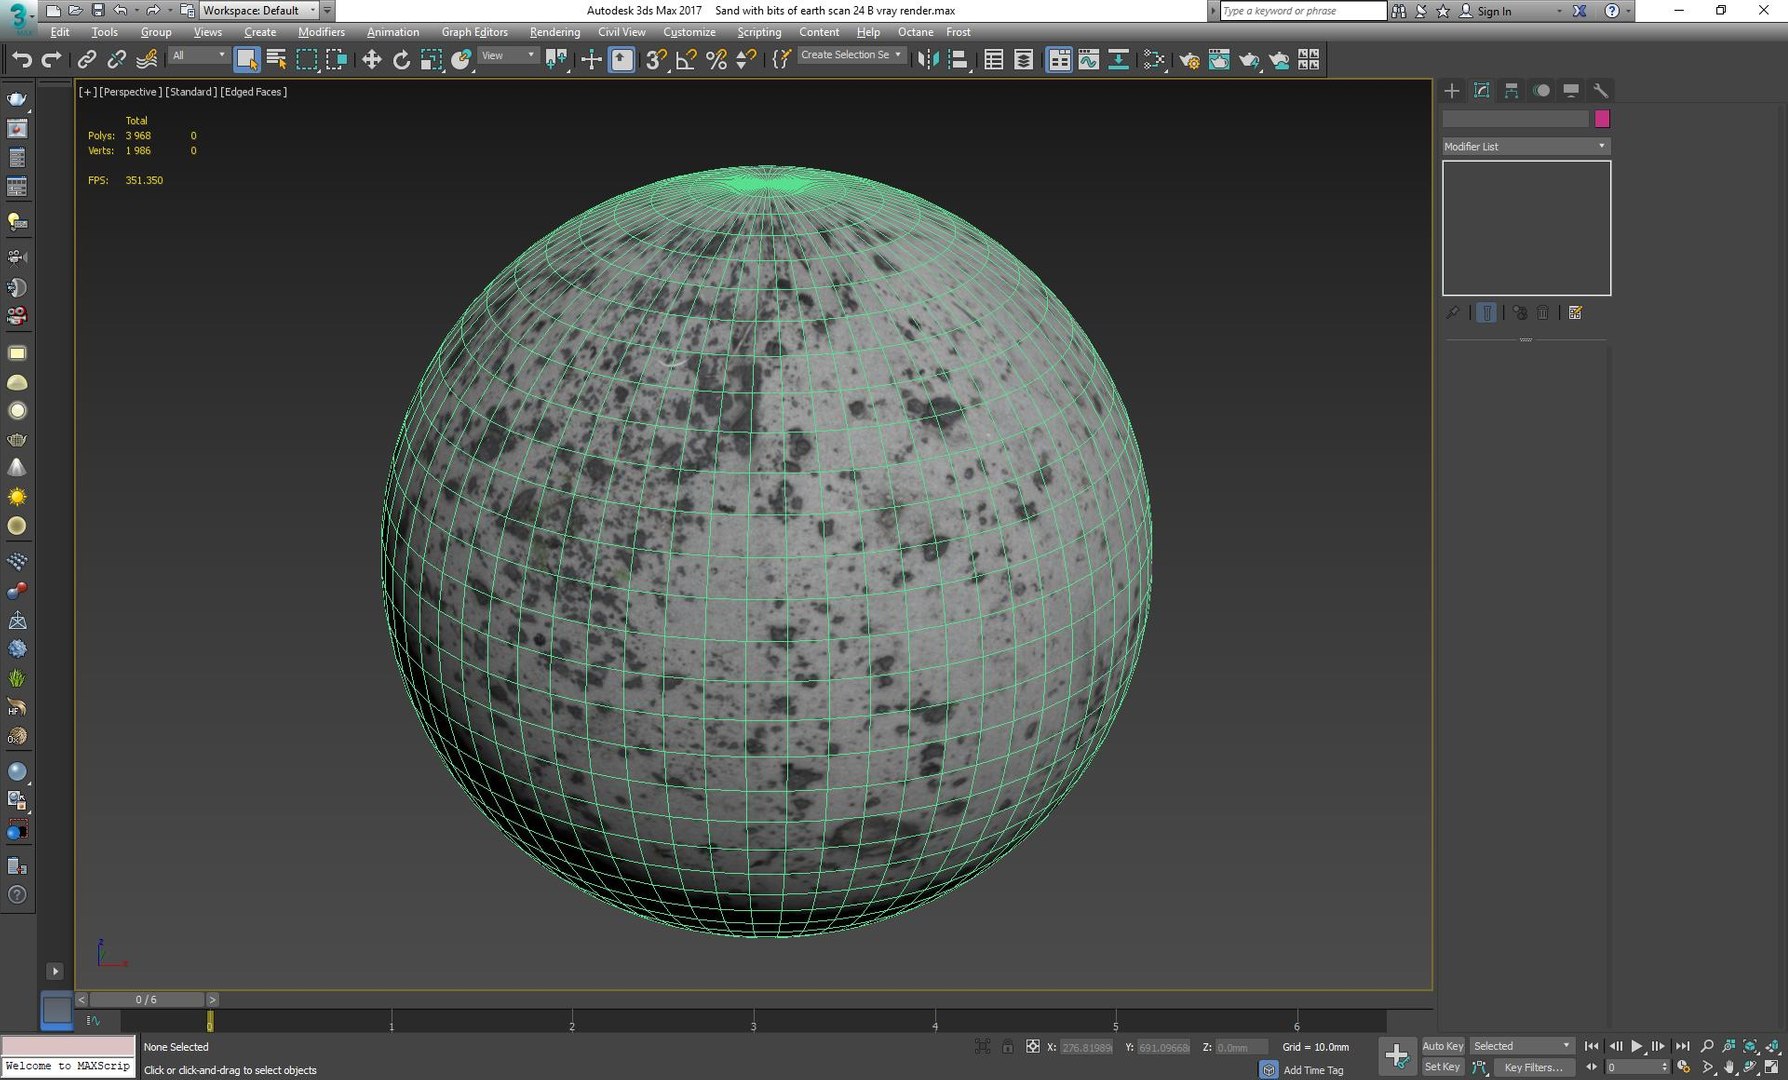1788x1080 pixels.
Task: Click Add Time Tag
Action: coord(1313,1070)
